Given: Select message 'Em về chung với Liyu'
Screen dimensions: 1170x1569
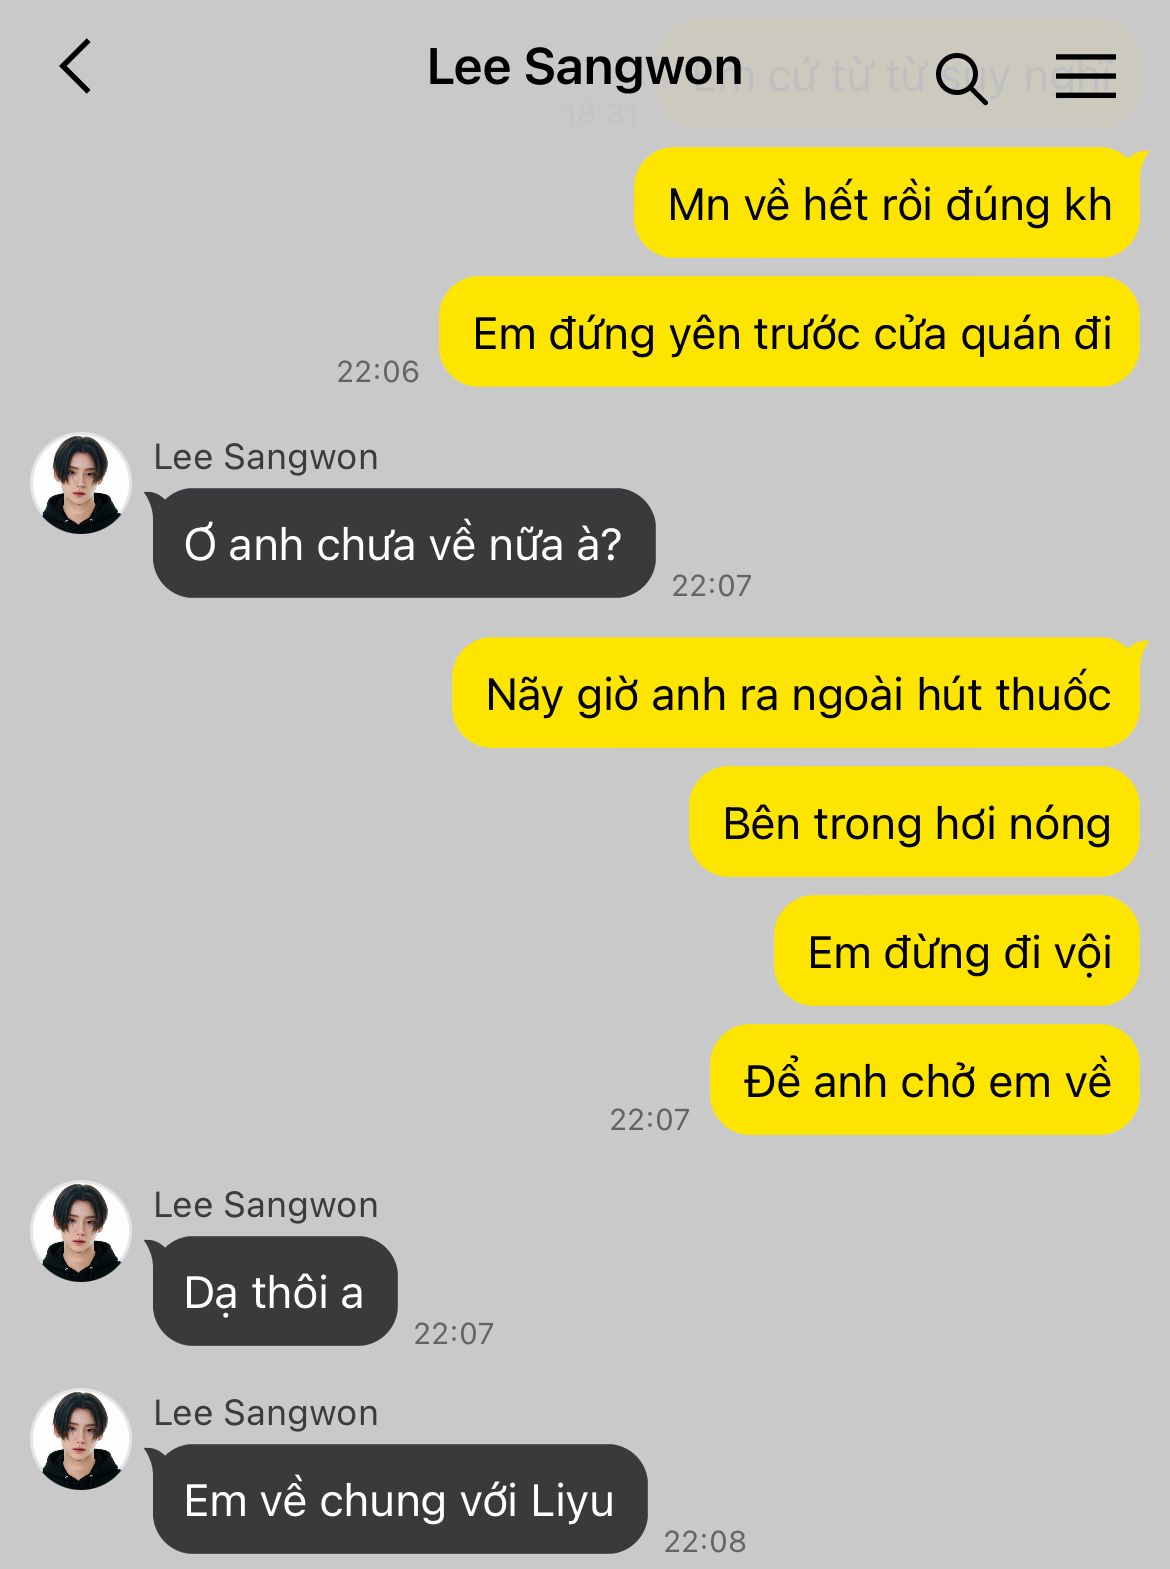Looking at the screenshot, I should (399, 1500).
